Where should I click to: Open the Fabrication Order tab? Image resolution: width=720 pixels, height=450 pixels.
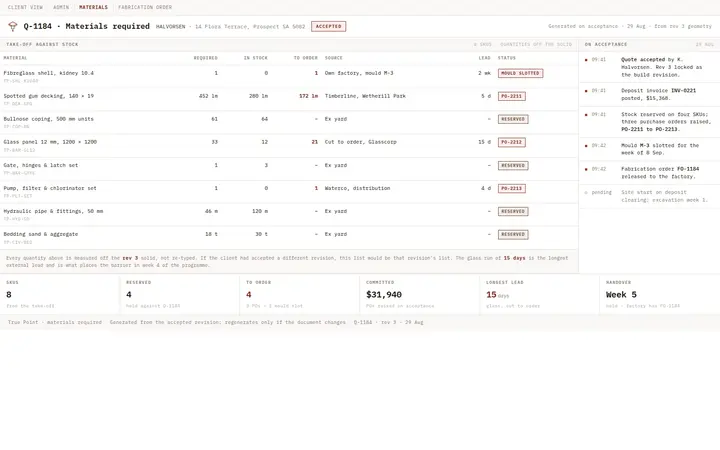tap(145, 7)
